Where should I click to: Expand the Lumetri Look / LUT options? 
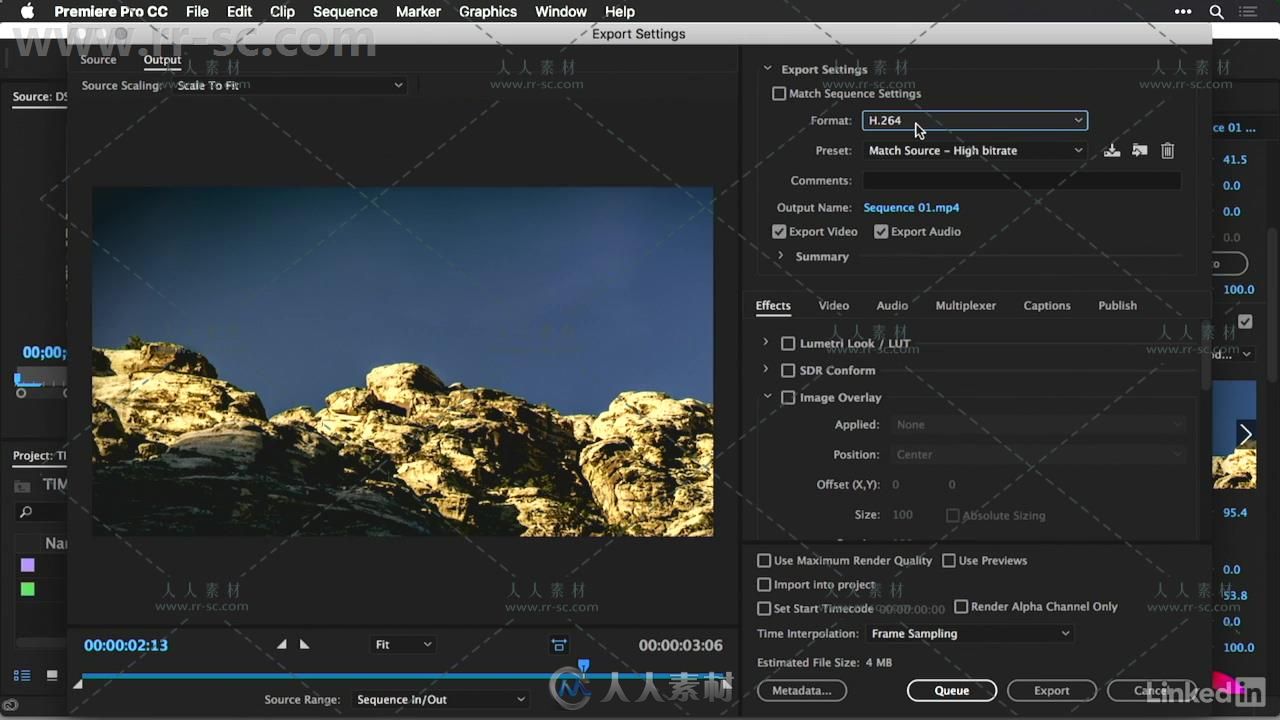coord(766,342)
